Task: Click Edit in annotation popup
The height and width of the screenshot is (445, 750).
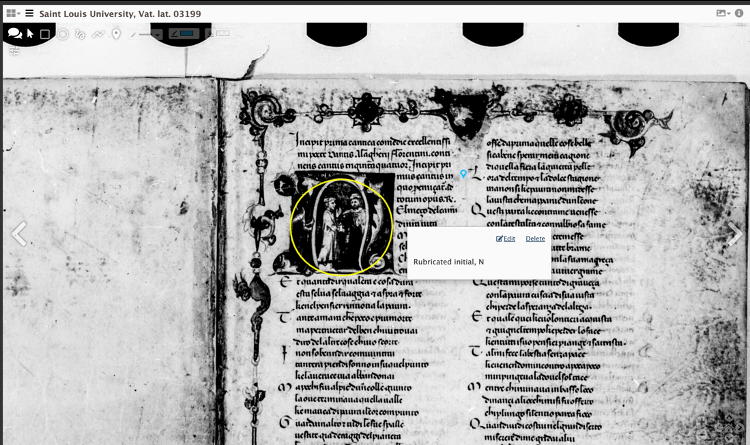Action: tap(506, 239)
